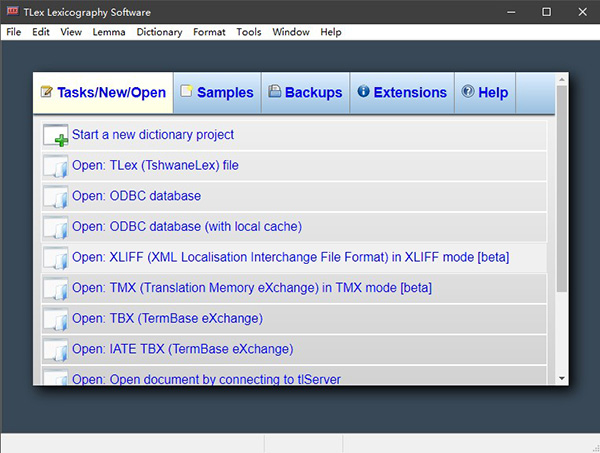Minimize the TLex window
This screenshot has height=453, width=600.
coord(511,12)
